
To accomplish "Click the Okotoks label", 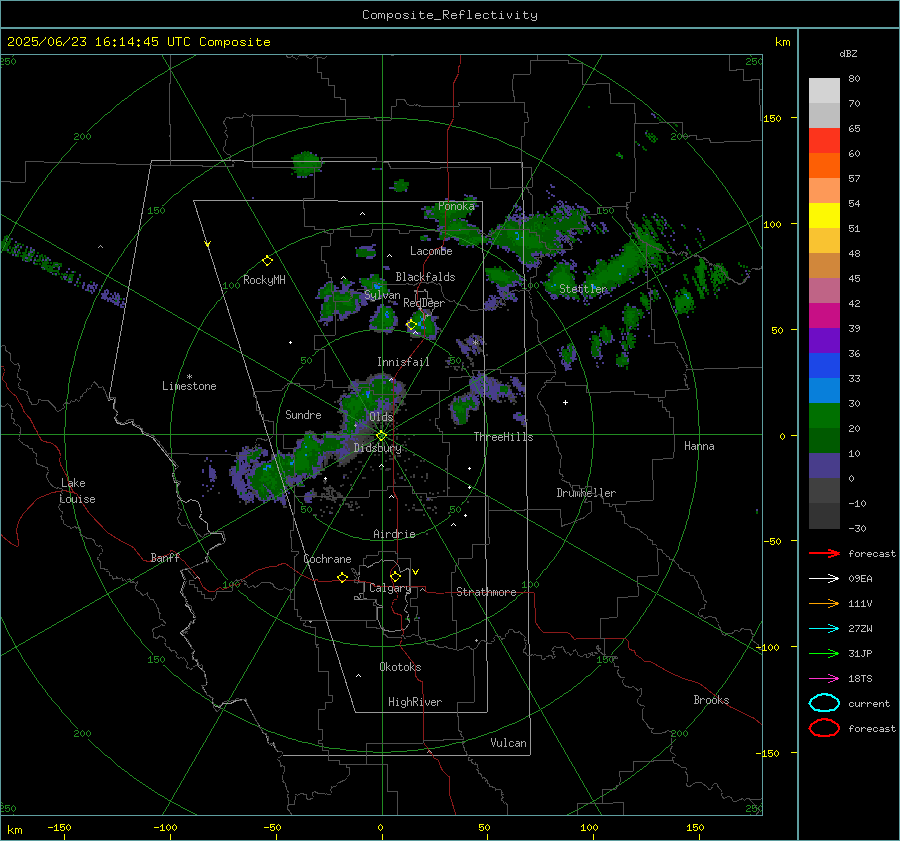I will pos(400,667).
